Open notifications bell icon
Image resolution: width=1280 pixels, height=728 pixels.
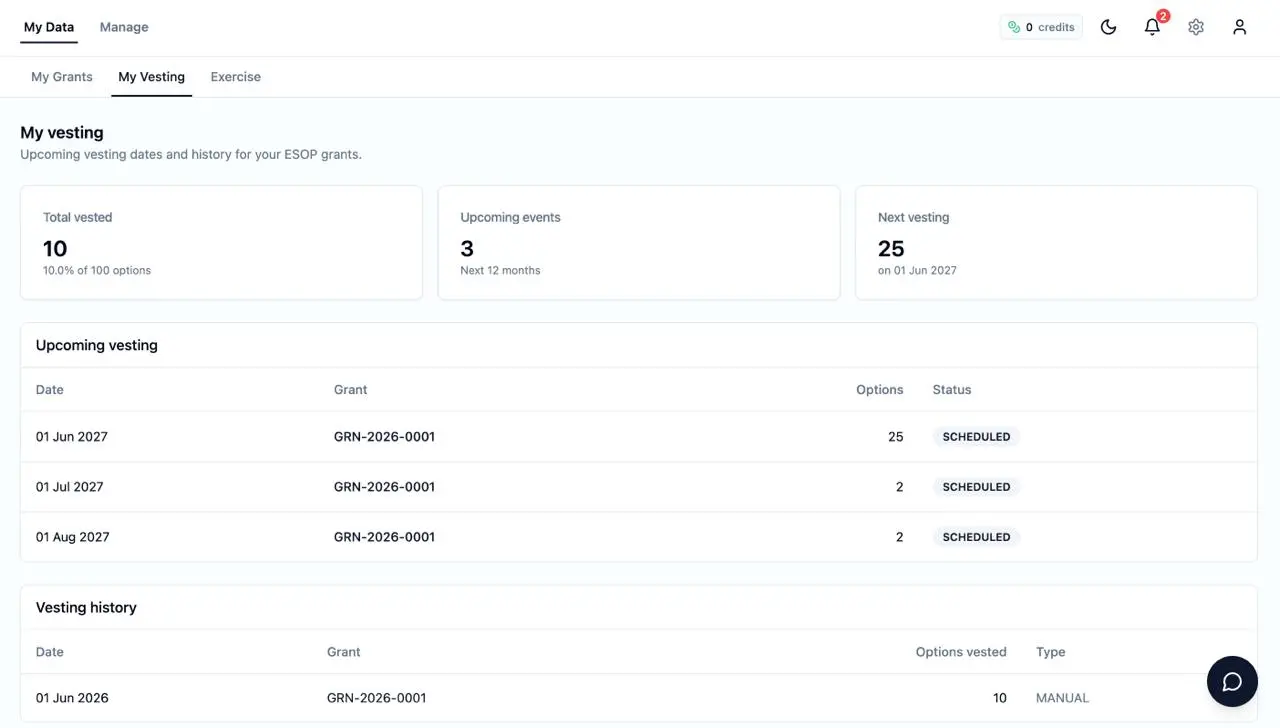[x=1152, y=27]
